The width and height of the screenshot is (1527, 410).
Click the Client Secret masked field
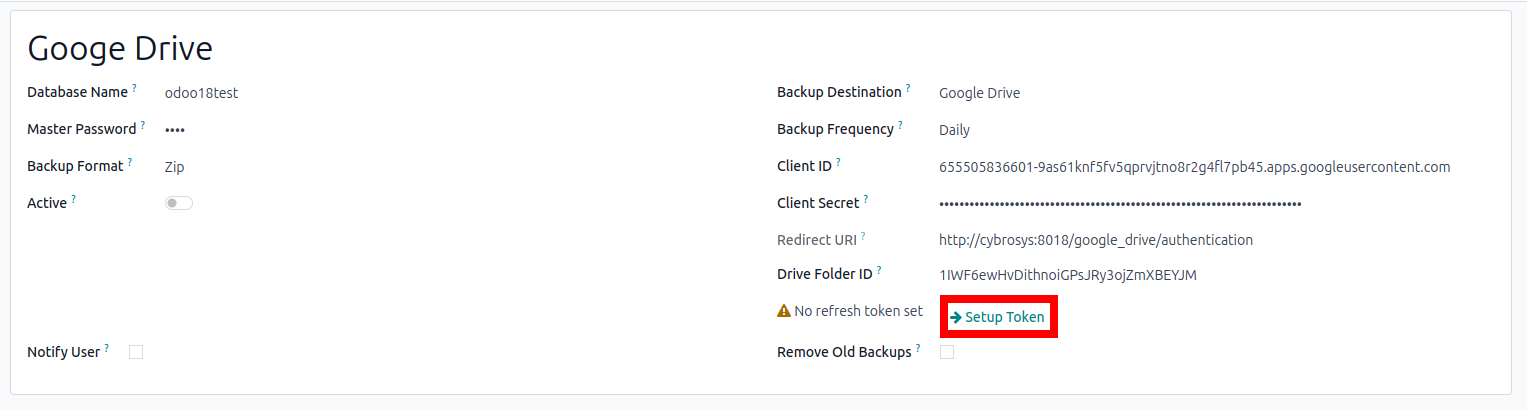1120,204
